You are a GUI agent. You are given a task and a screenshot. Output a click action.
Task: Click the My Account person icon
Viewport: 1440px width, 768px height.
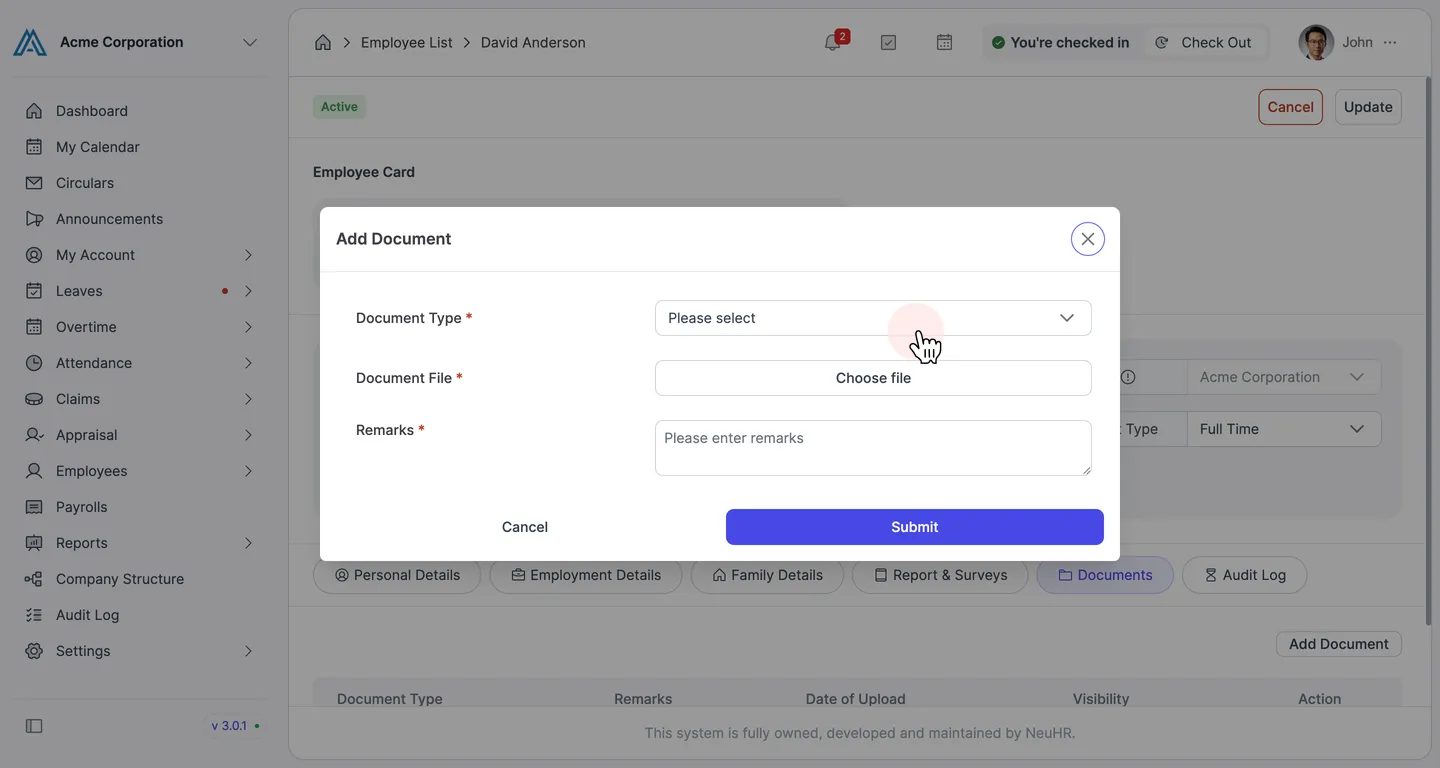[34, 255]
